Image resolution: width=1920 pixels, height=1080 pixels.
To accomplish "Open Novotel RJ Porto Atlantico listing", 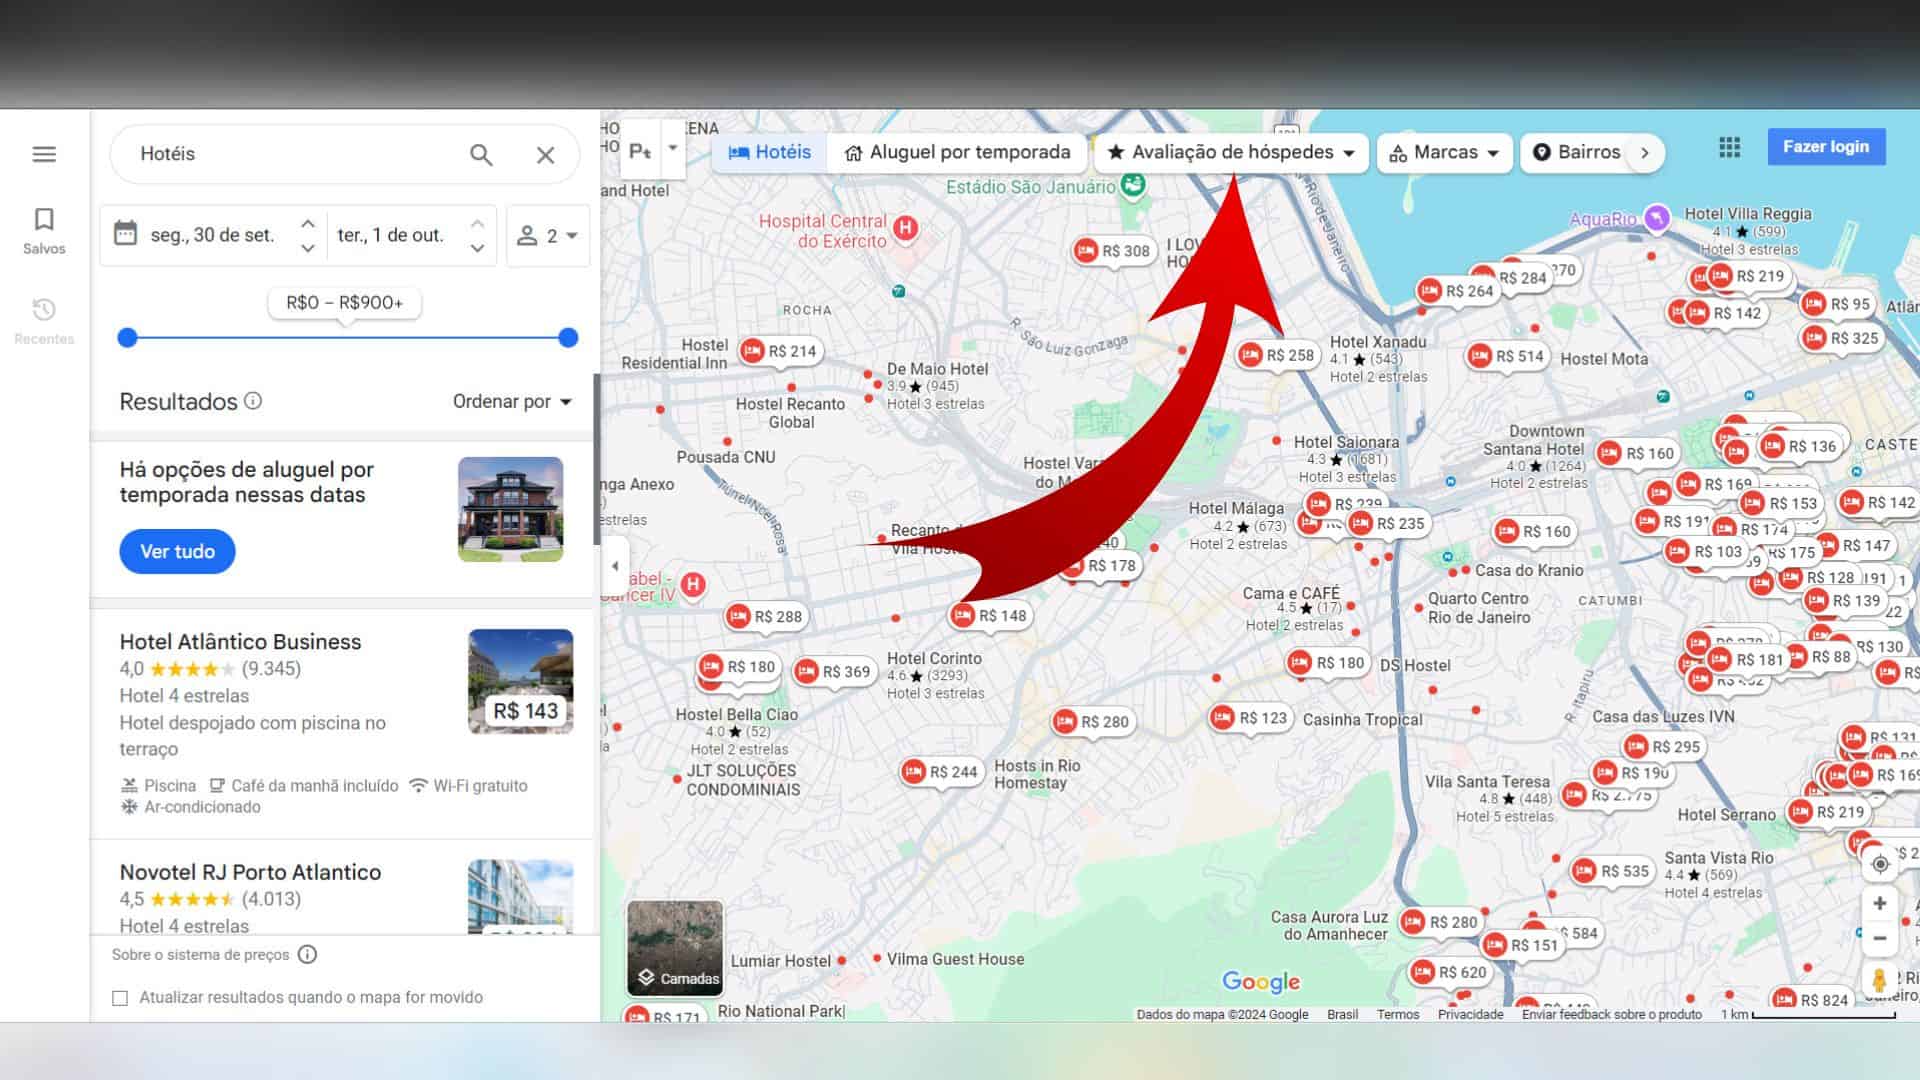I will pyautogui.click(x=250, y=872).
